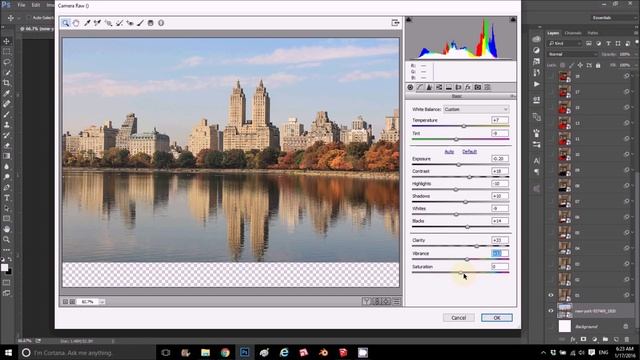Click the before/after view toggle button
This screenshot has width=640, height=360.
click(x=366, y=302)
